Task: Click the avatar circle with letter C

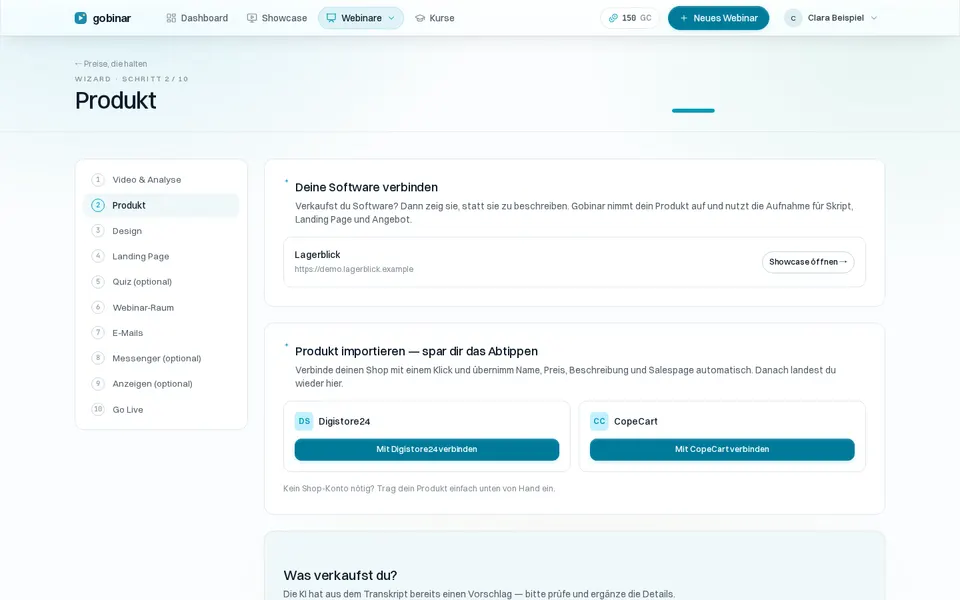Action: 793,18
